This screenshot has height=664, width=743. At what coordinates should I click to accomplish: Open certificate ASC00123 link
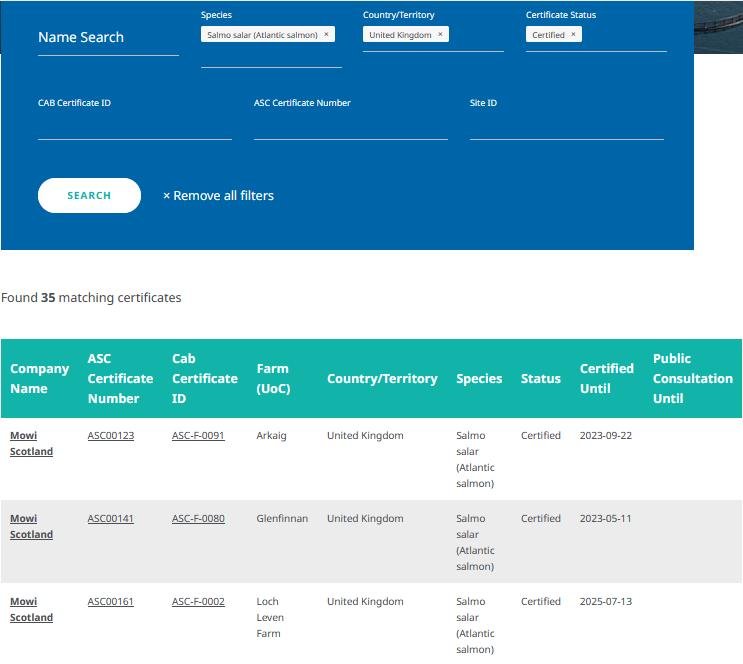point(110,436)
